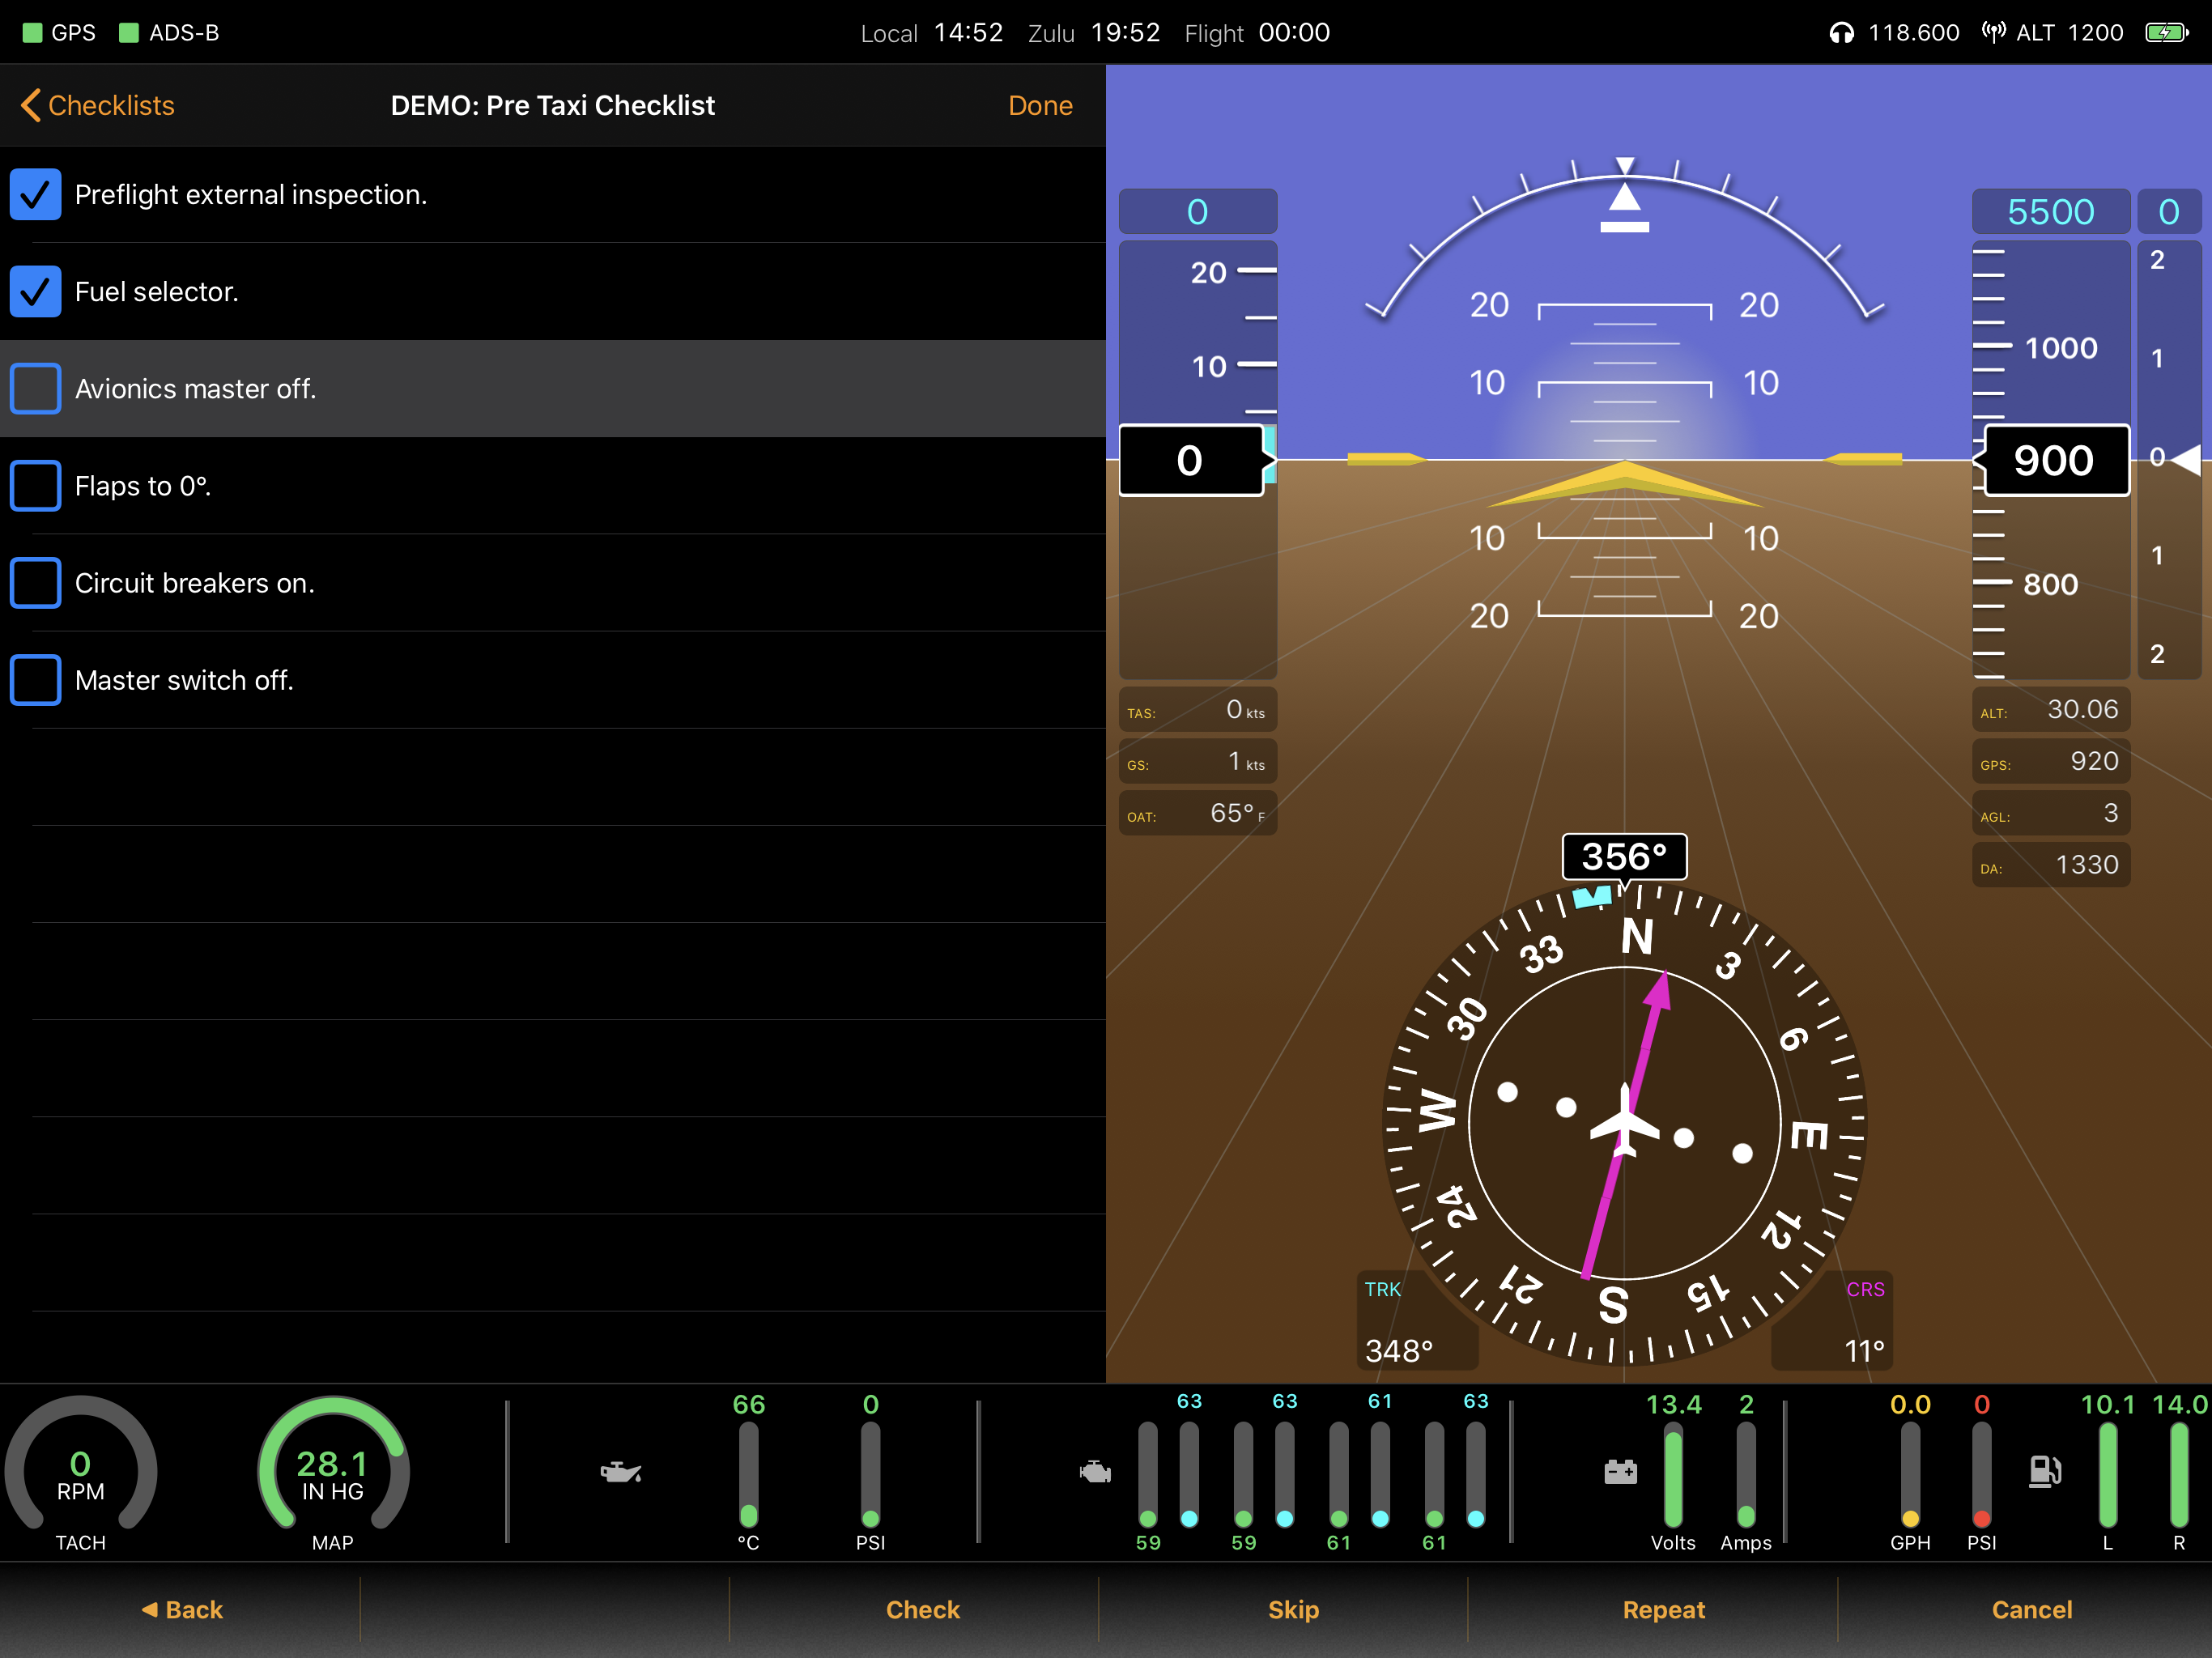Tap the Back arrow button
The image size is (2212, 1658).
[x=182, y=1610]
